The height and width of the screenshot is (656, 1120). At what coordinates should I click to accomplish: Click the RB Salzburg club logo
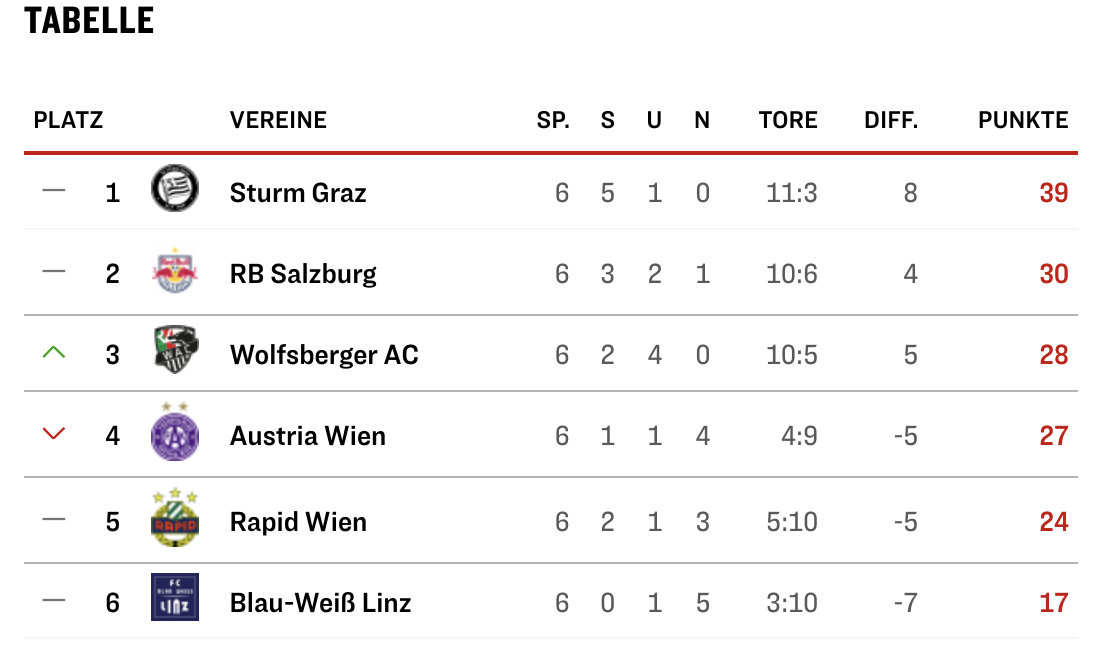[175, 272]
